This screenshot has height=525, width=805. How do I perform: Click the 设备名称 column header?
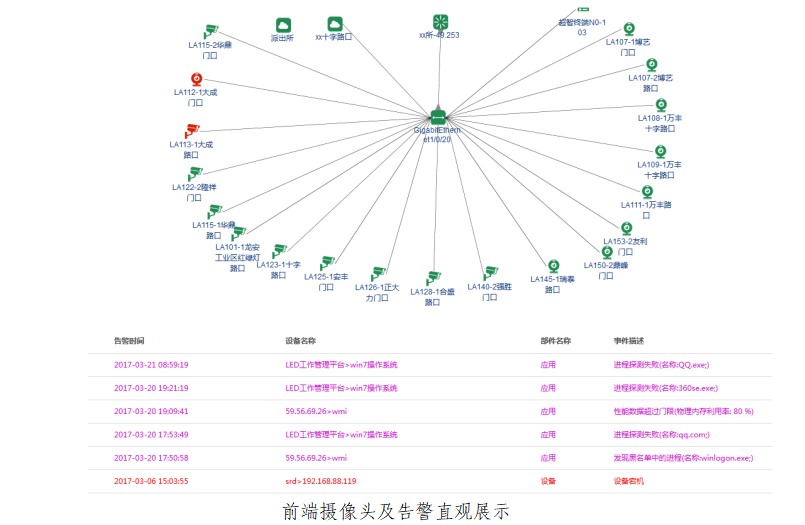(x=300, y=341)
